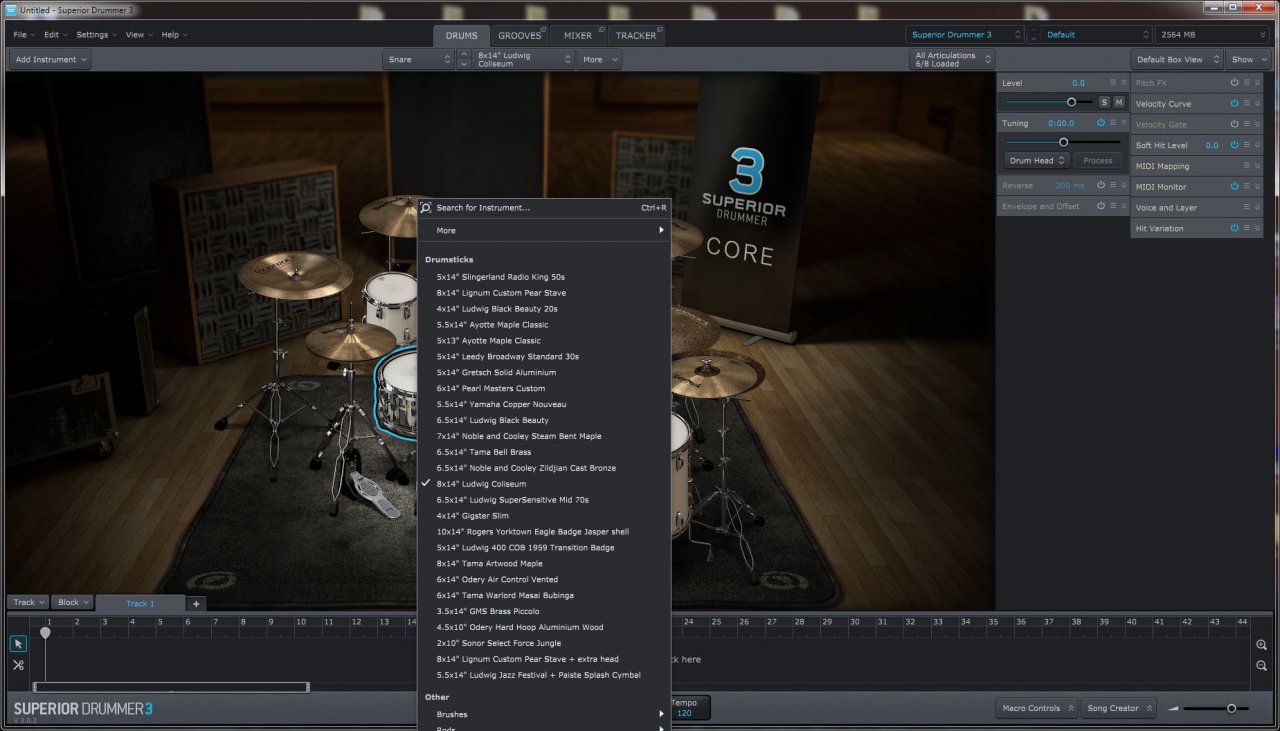Image resolution: width=1280 pixels, height=731 pixels.
Task: Select the arrow pointer tool in track editor
Action: 18,644
